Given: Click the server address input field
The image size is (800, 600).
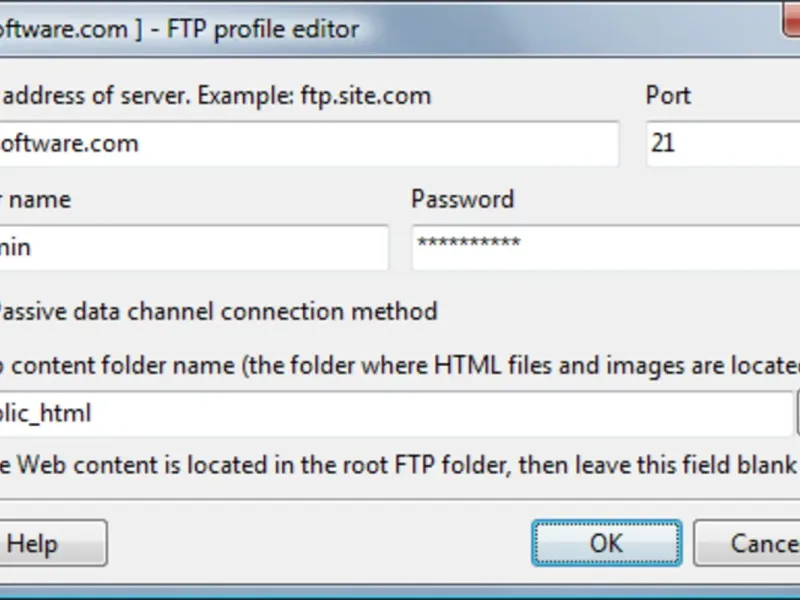Looking at the screenshot, I should (x=300, y=144).
